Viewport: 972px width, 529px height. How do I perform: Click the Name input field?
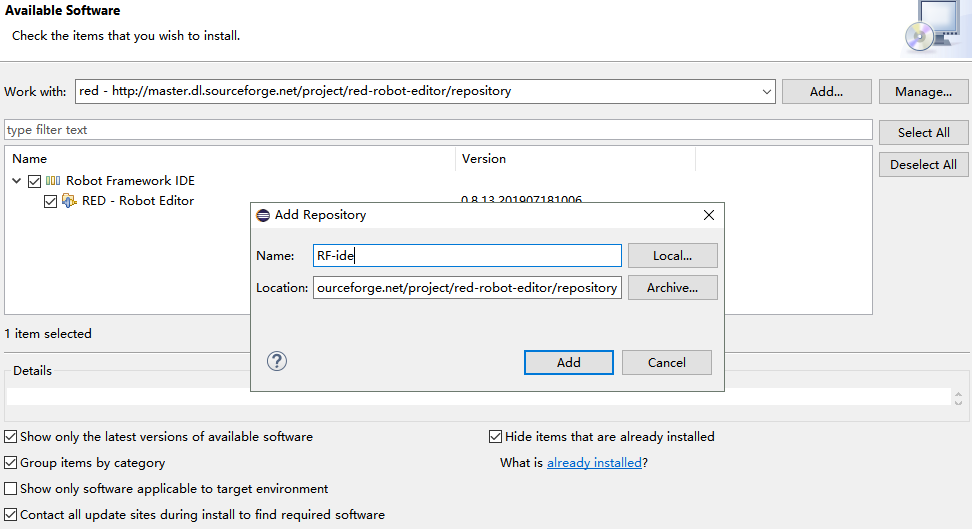pyautogui.click(x=467, y=256)
